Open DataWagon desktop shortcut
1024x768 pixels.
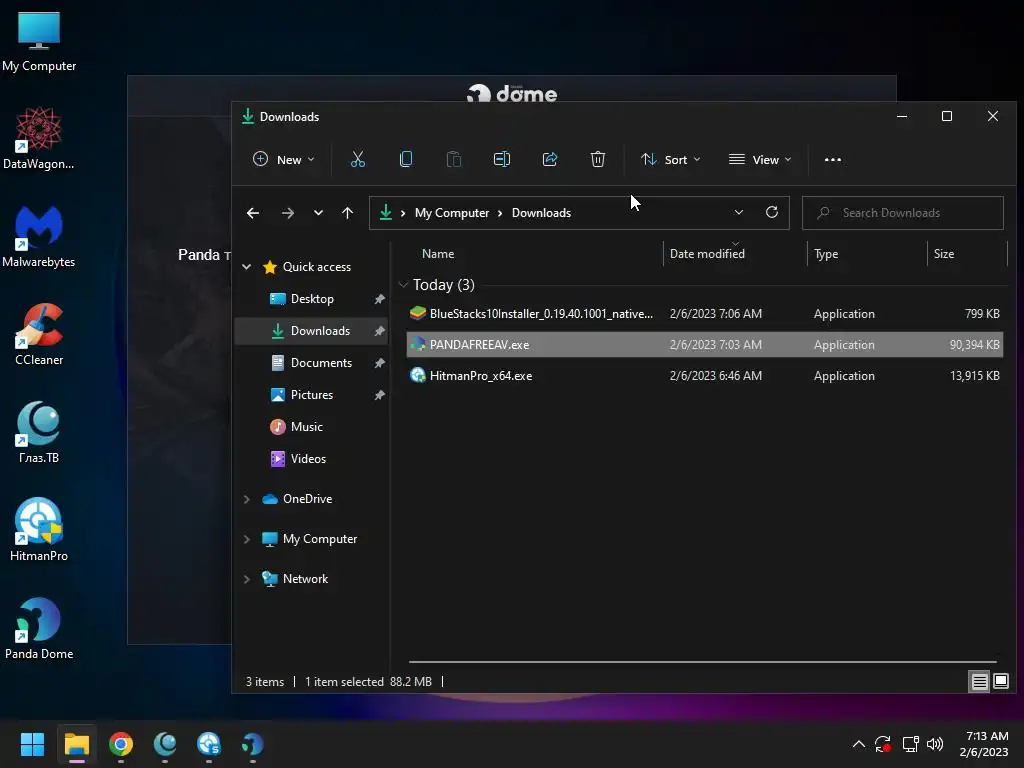pos(39,138)
